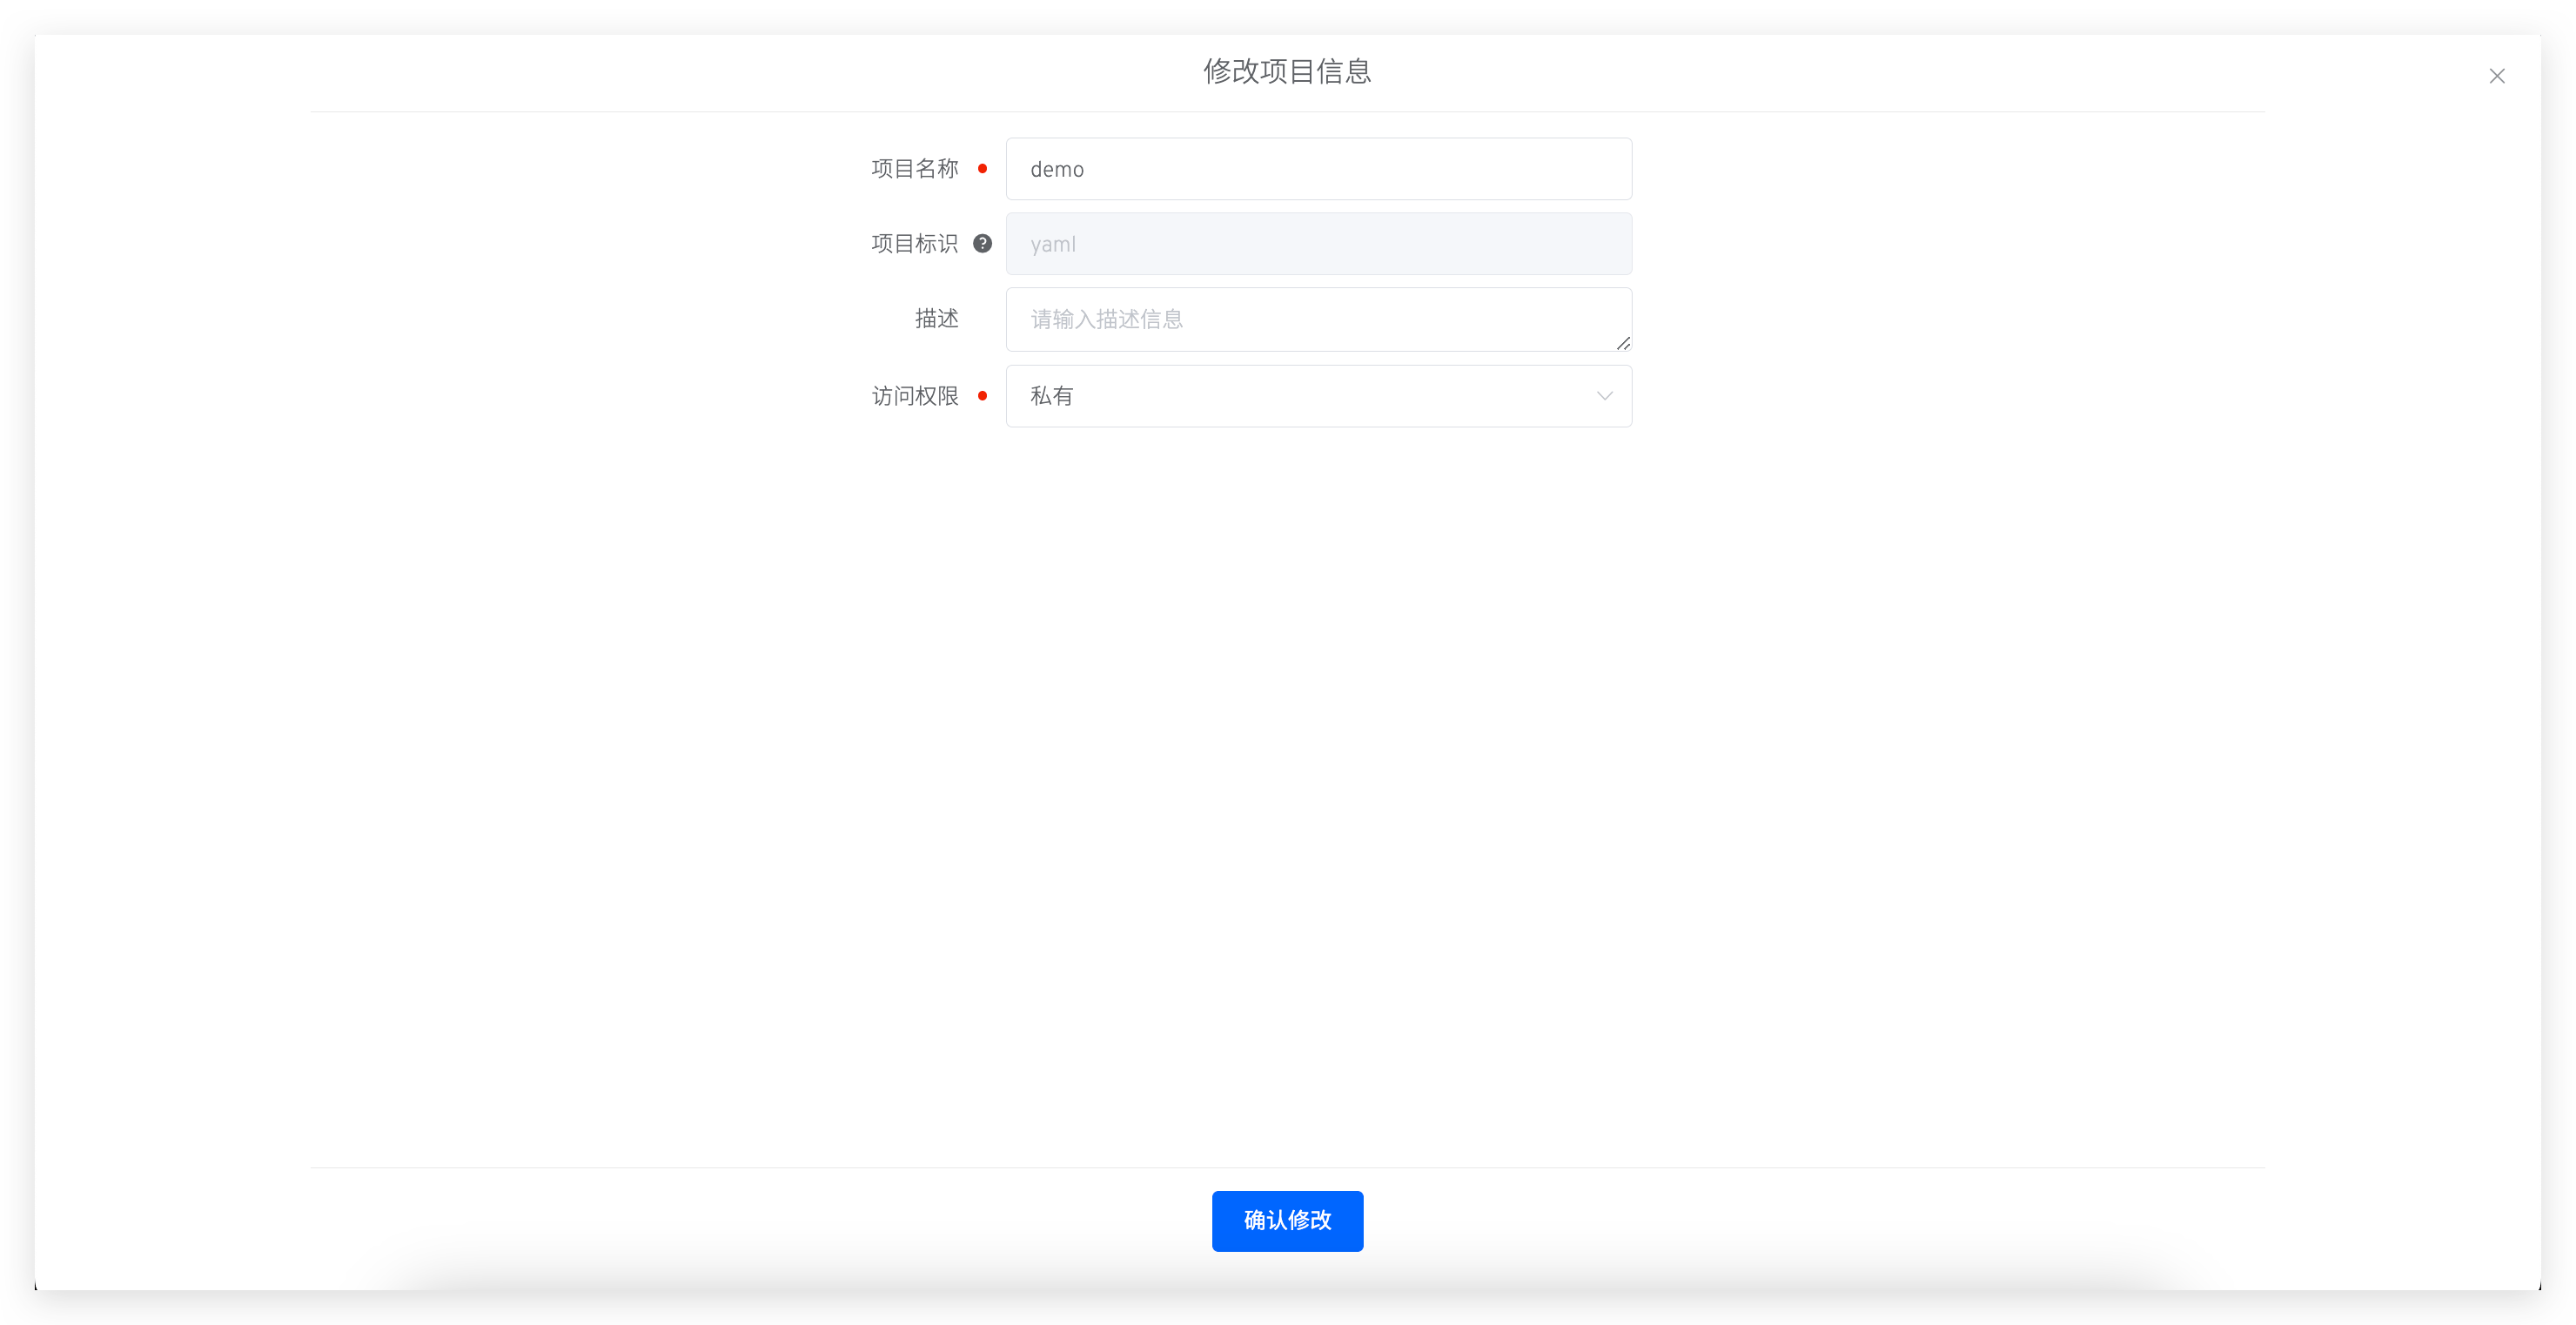Viewport: 2576px width, 1325px height.
Task: Click the disabled 项目标识 field showing yaml
Action: coord(1318,244)
